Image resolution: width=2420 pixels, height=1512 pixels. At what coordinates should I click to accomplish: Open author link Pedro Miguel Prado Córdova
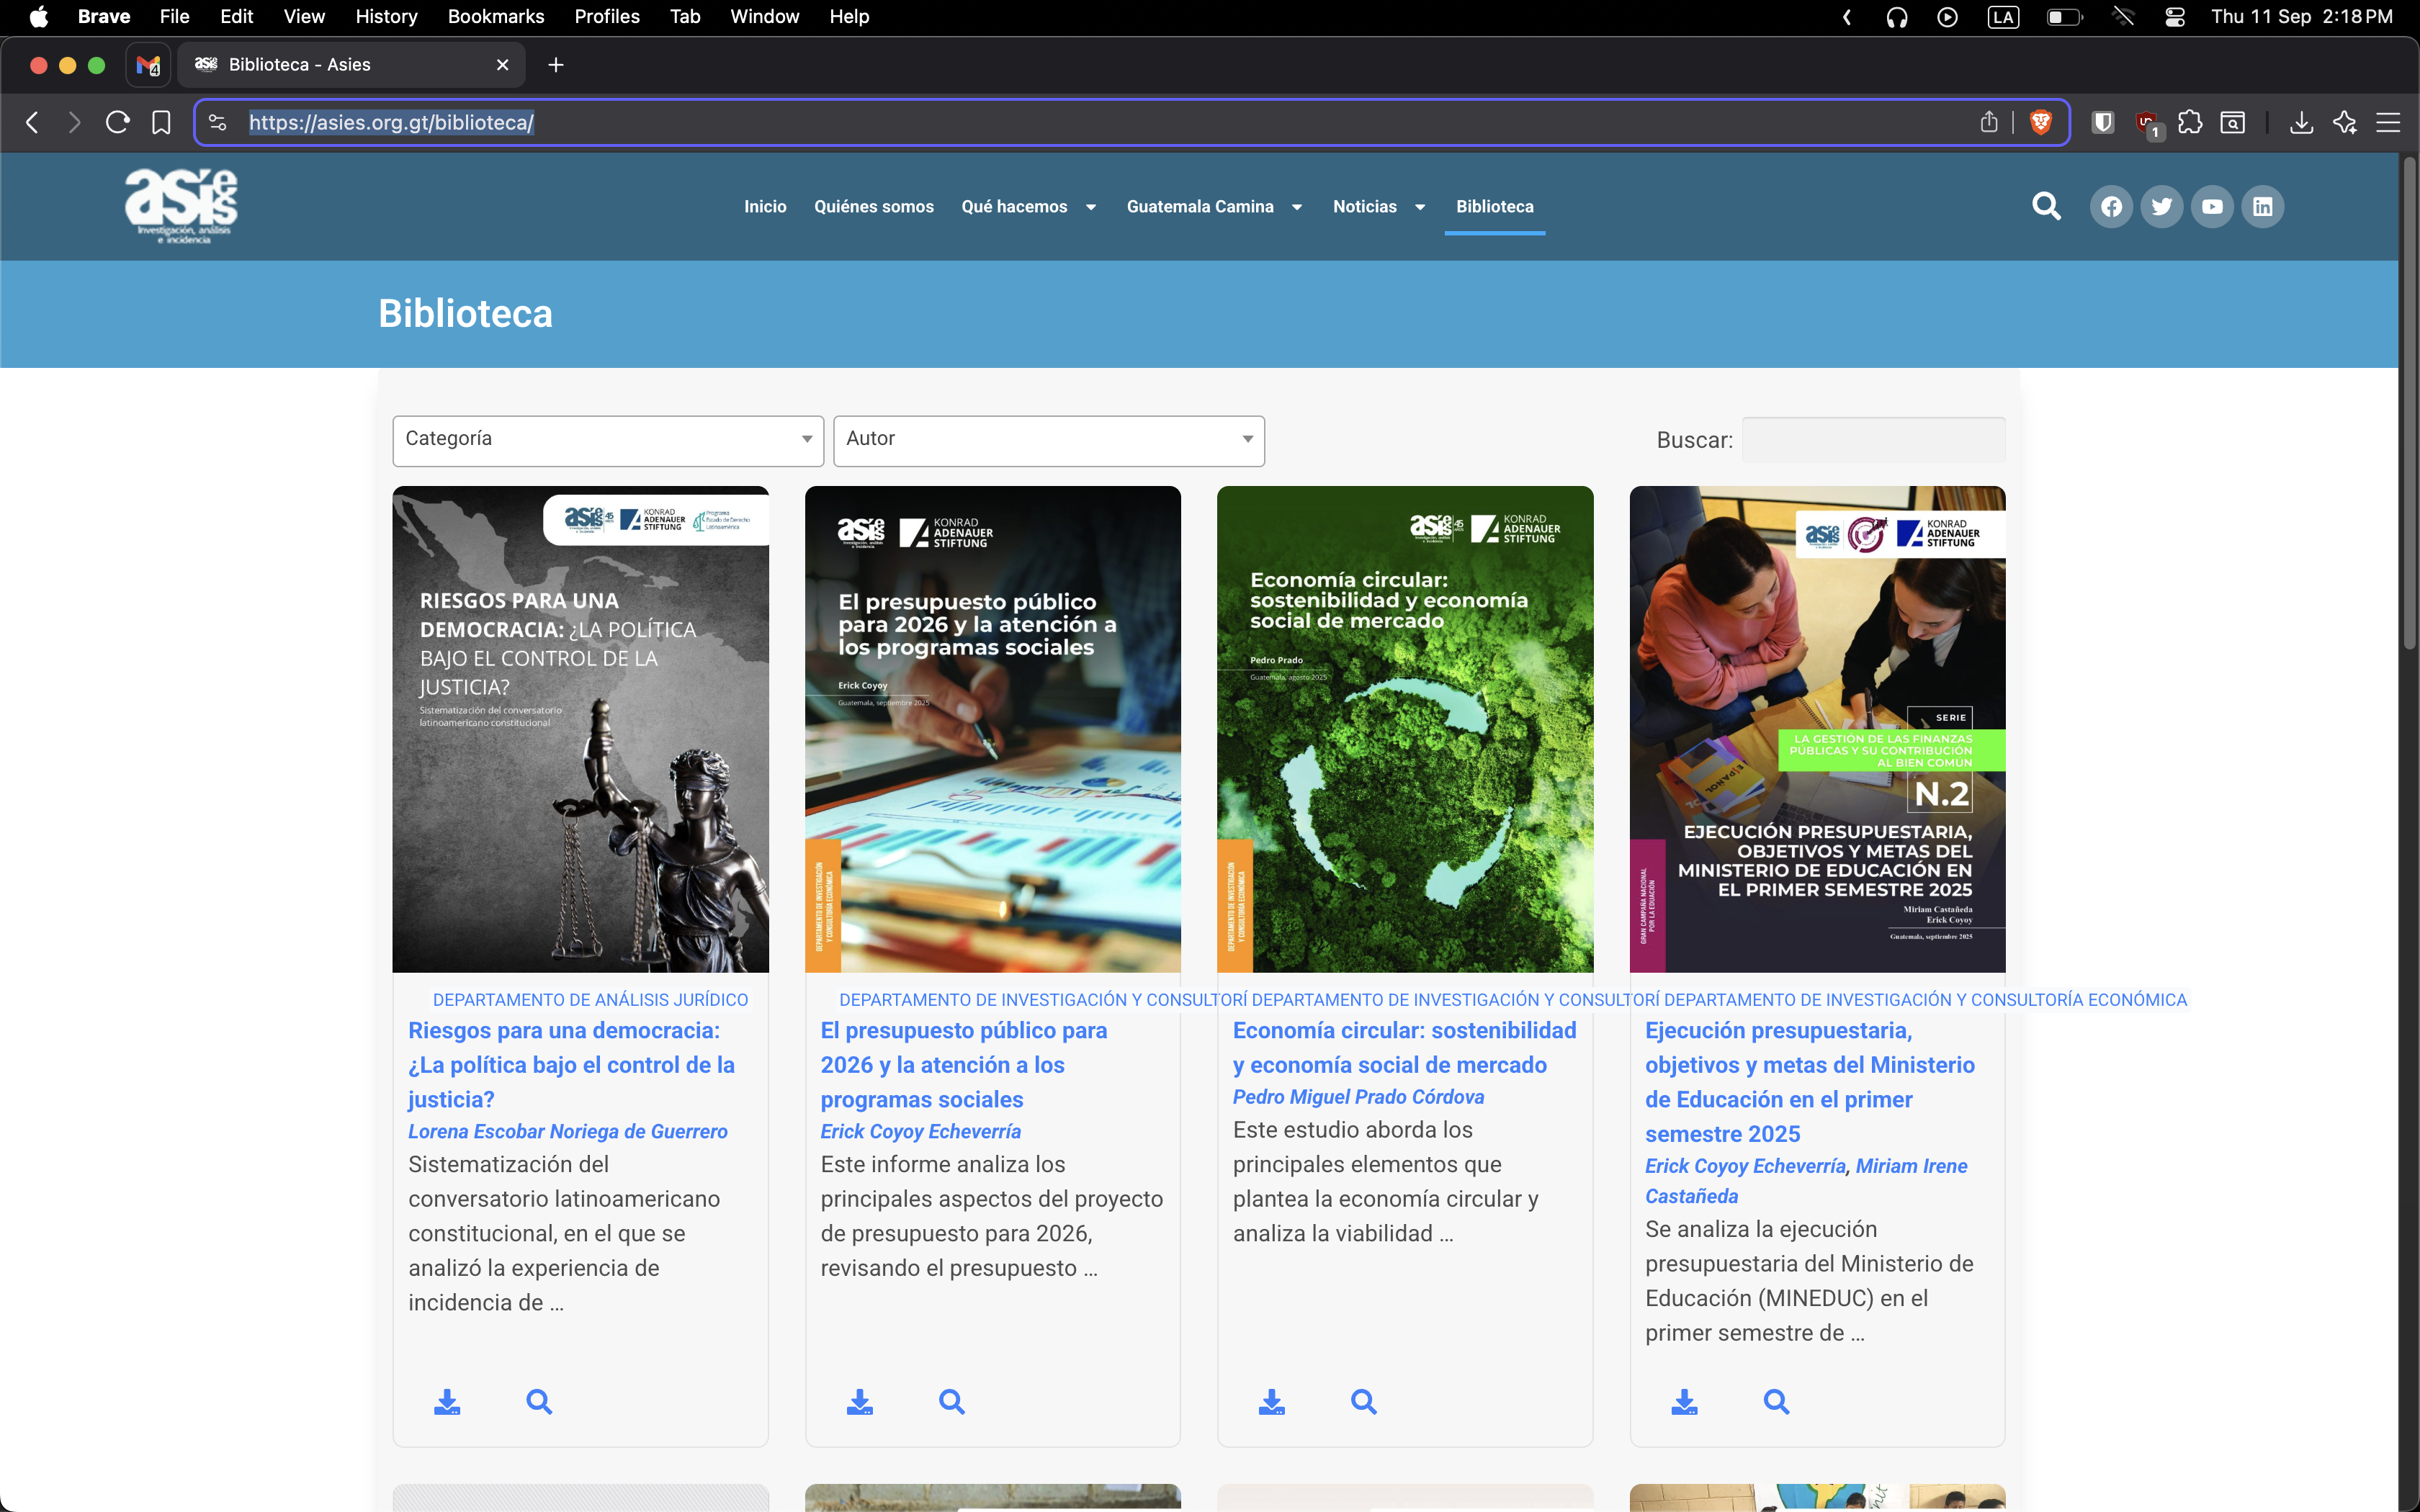[1358, 1097]
